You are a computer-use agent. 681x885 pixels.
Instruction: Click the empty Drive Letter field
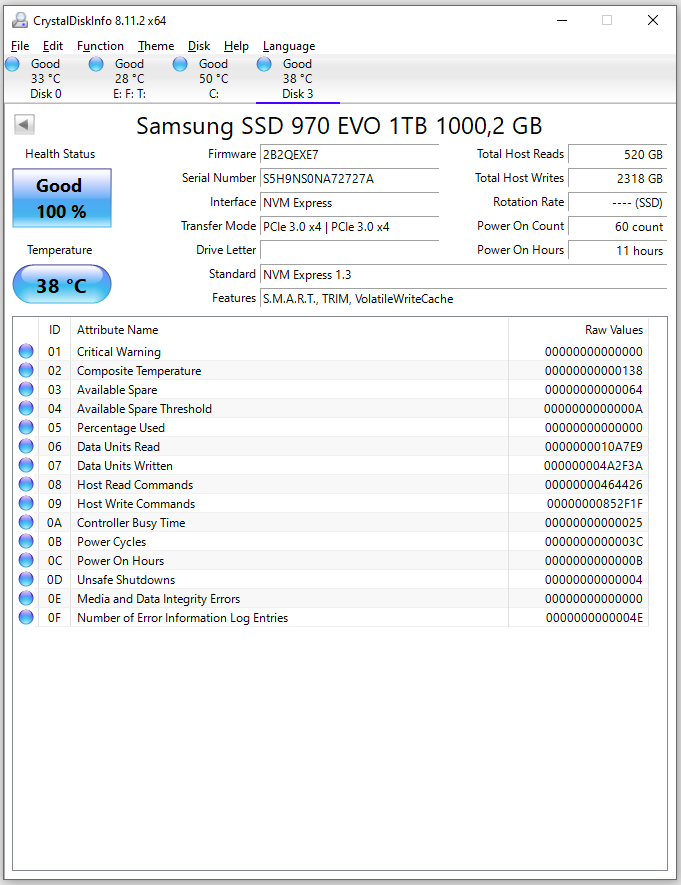(x=349, y=251)
